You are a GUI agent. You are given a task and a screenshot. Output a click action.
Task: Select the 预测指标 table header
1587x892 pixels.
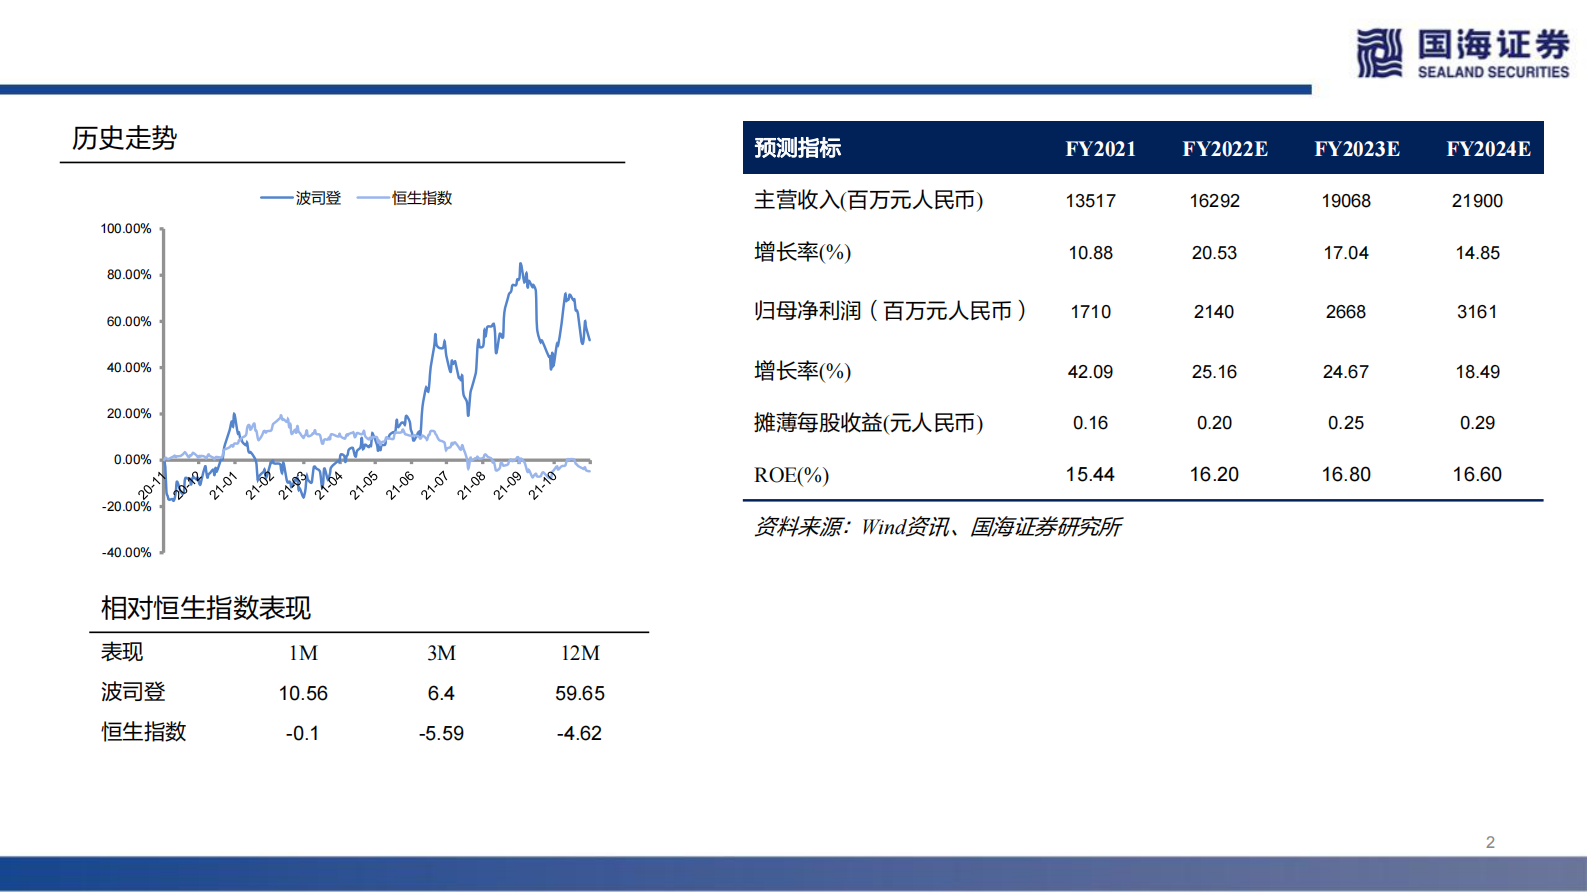[797, 148]
